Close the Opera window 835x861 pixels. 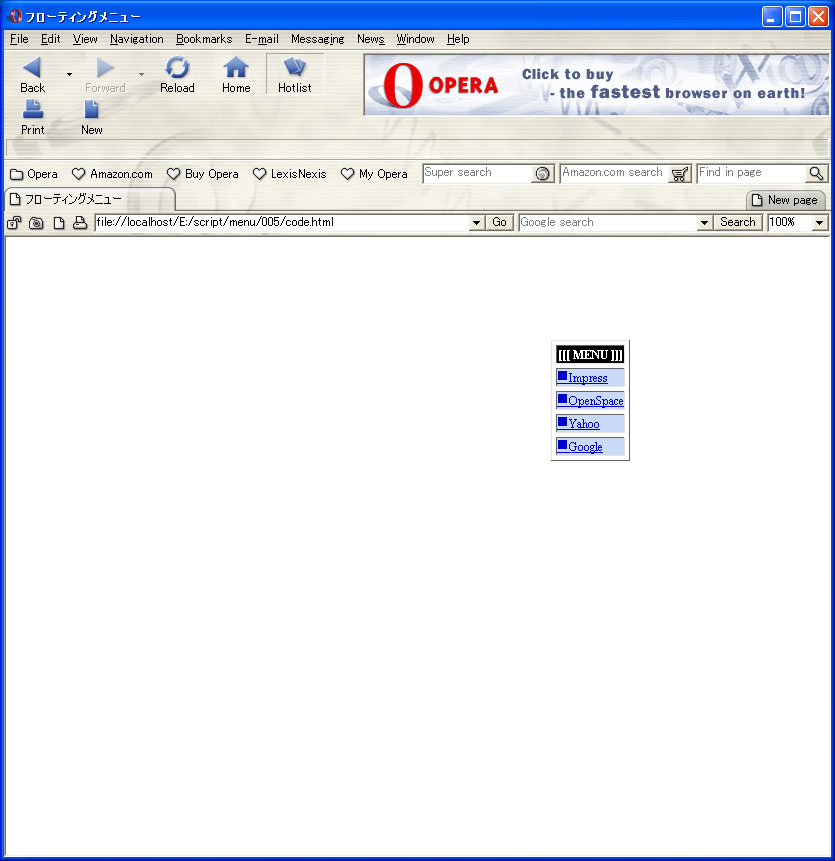(818, 17)
